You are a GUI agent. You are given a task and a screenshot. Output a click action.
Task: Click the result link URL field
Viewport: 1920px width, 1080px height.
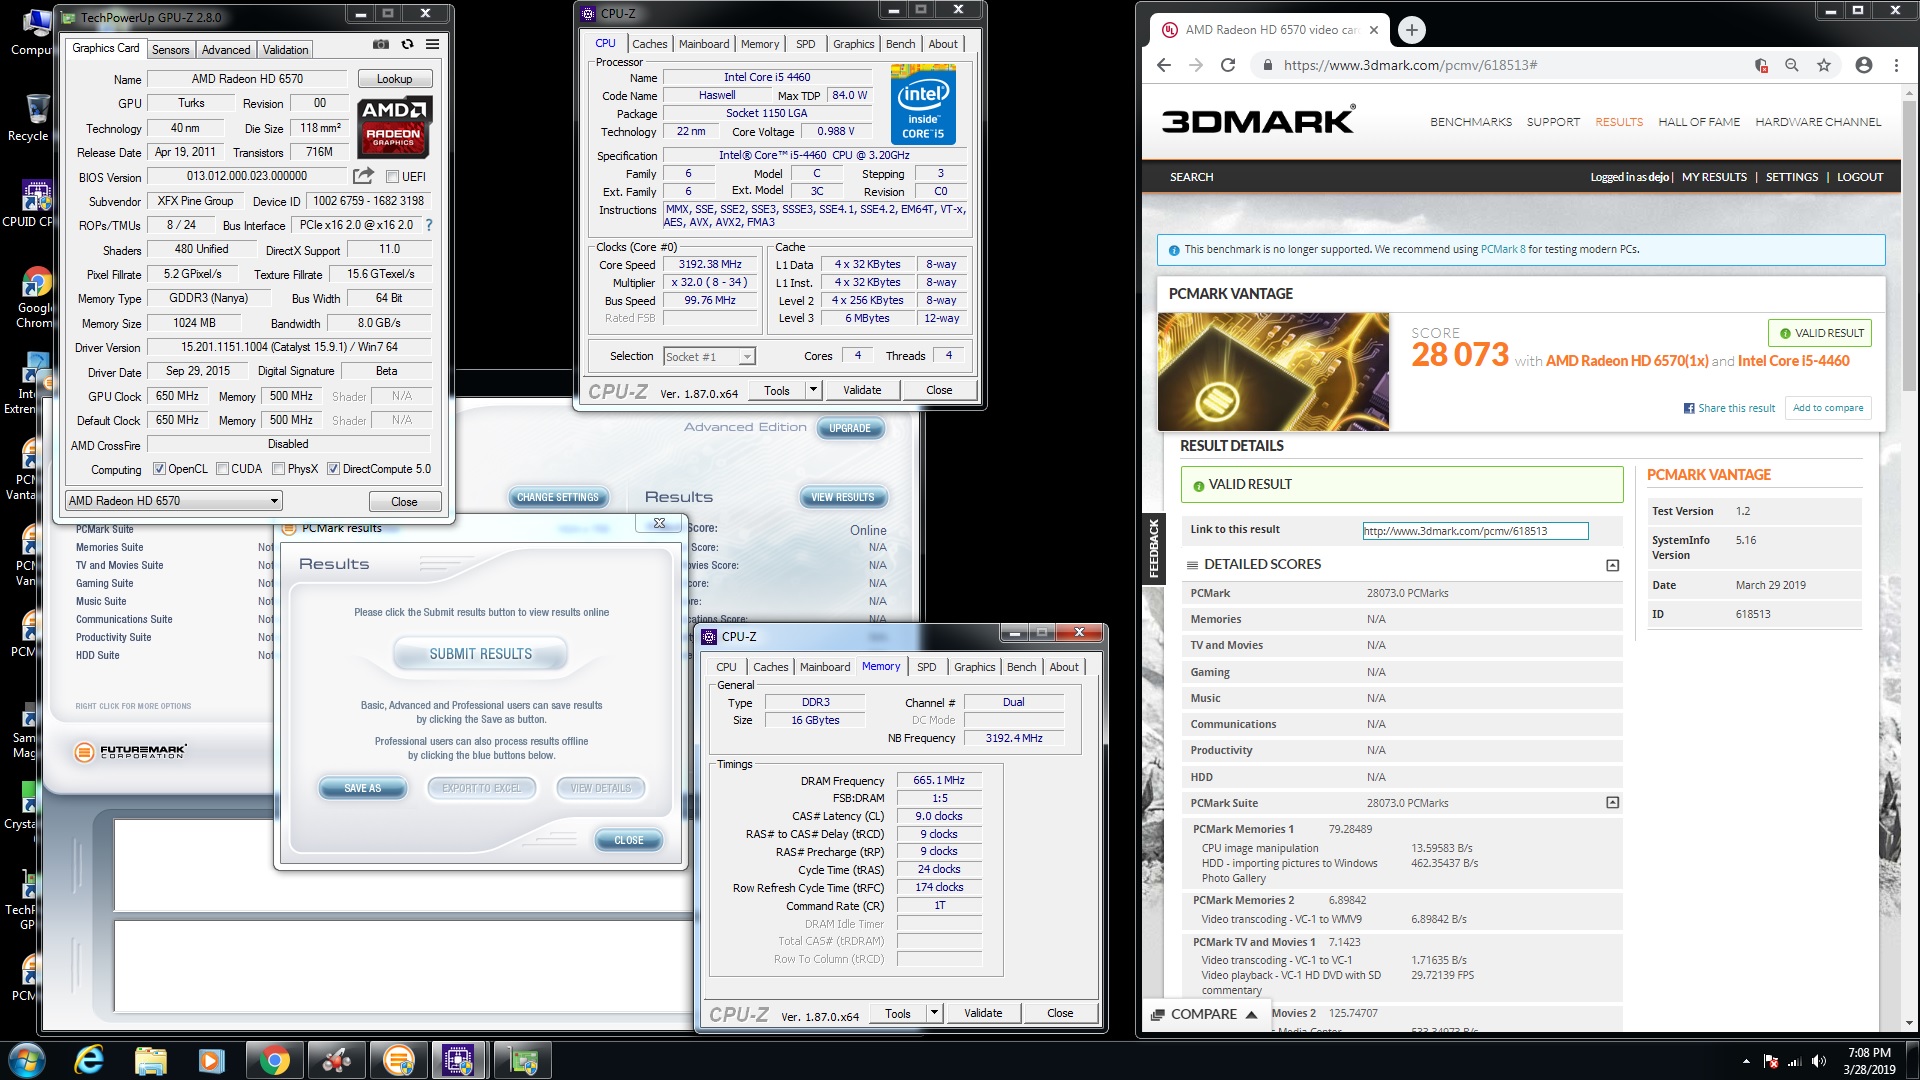click(x=1475, y=531)
